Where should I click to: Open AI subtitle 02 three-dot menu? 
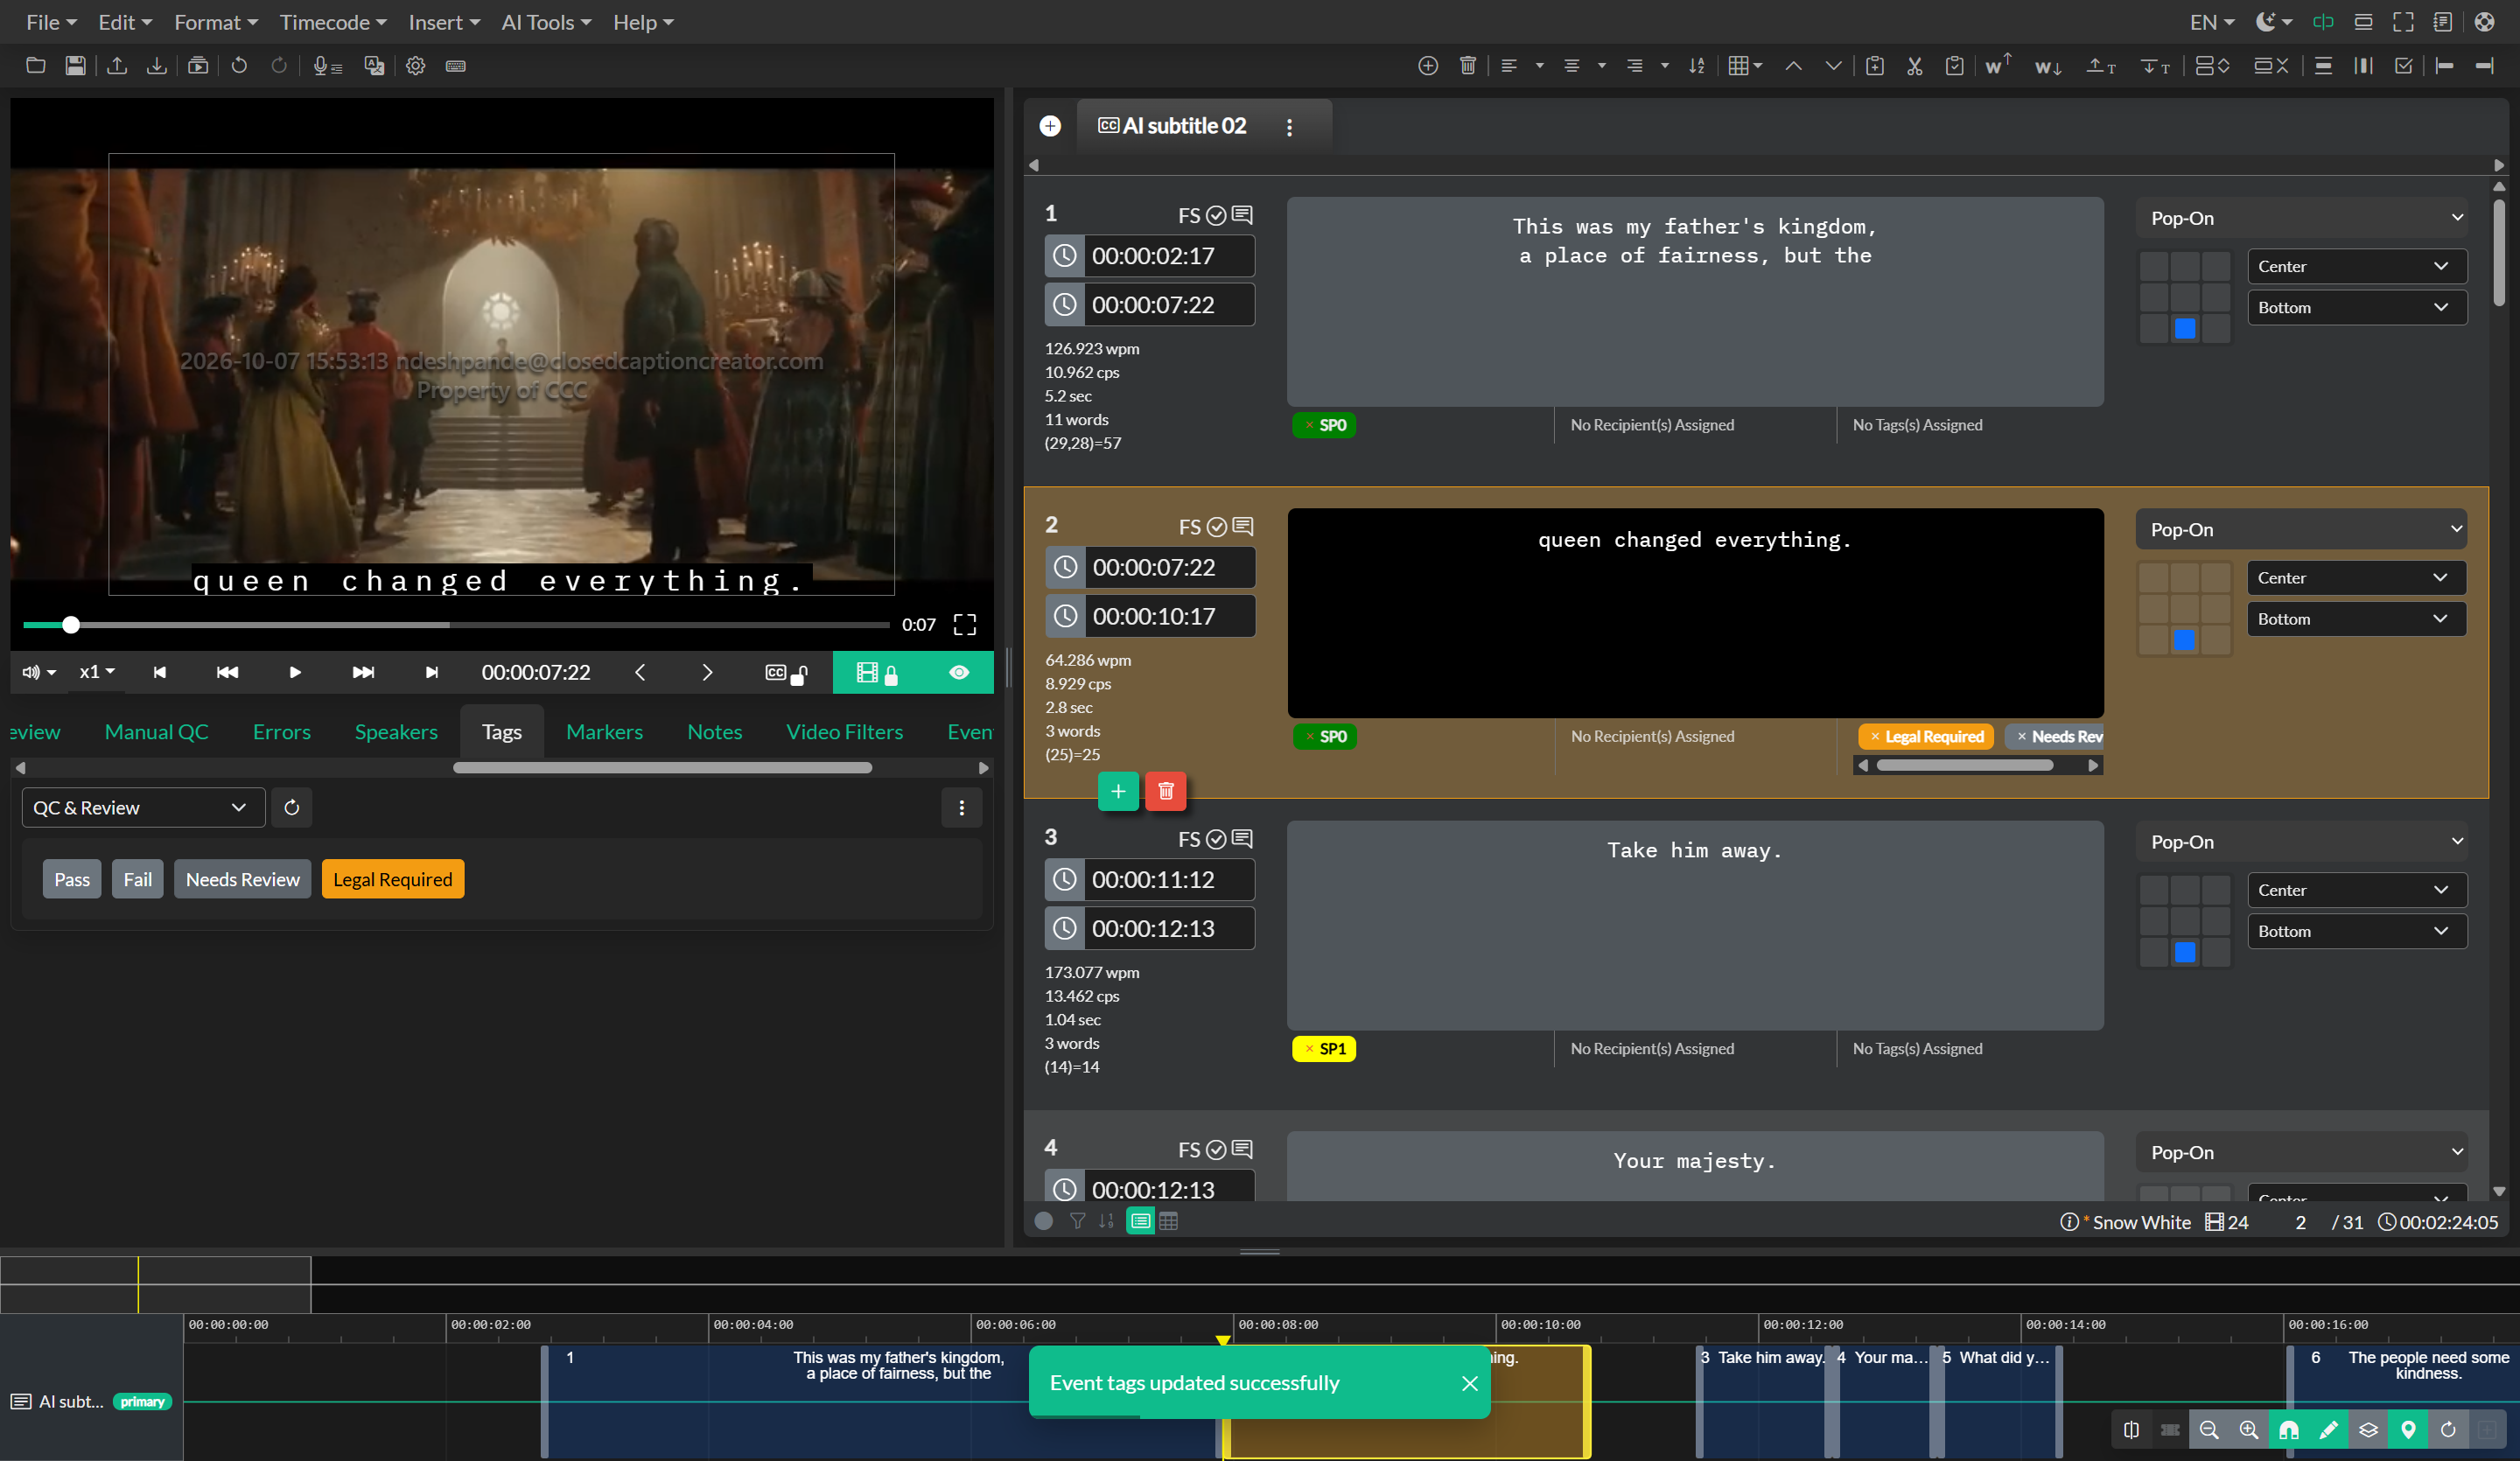point(1289,127)
